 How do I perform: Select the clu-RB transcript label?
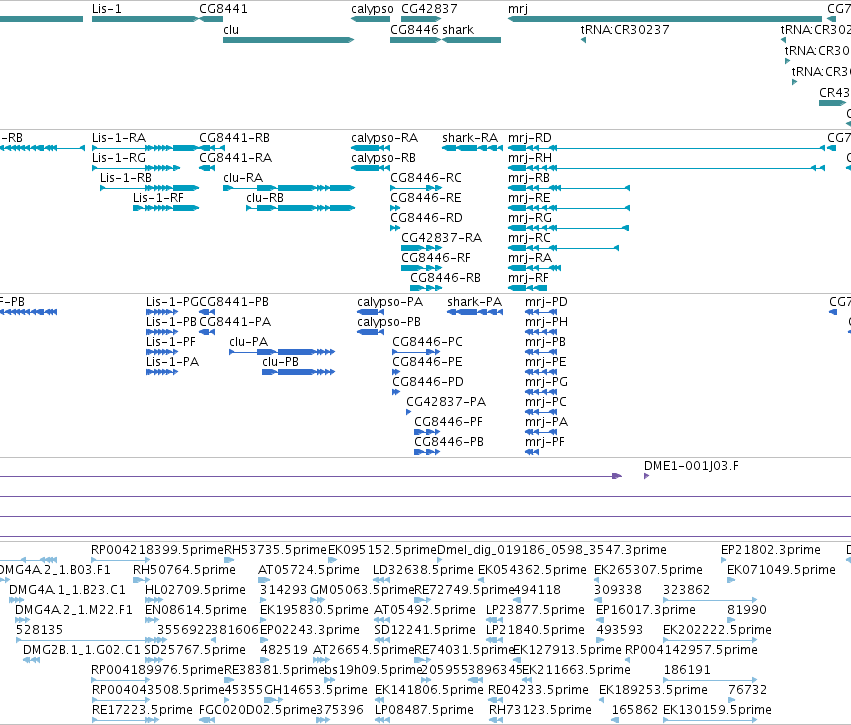coord(265,198)
